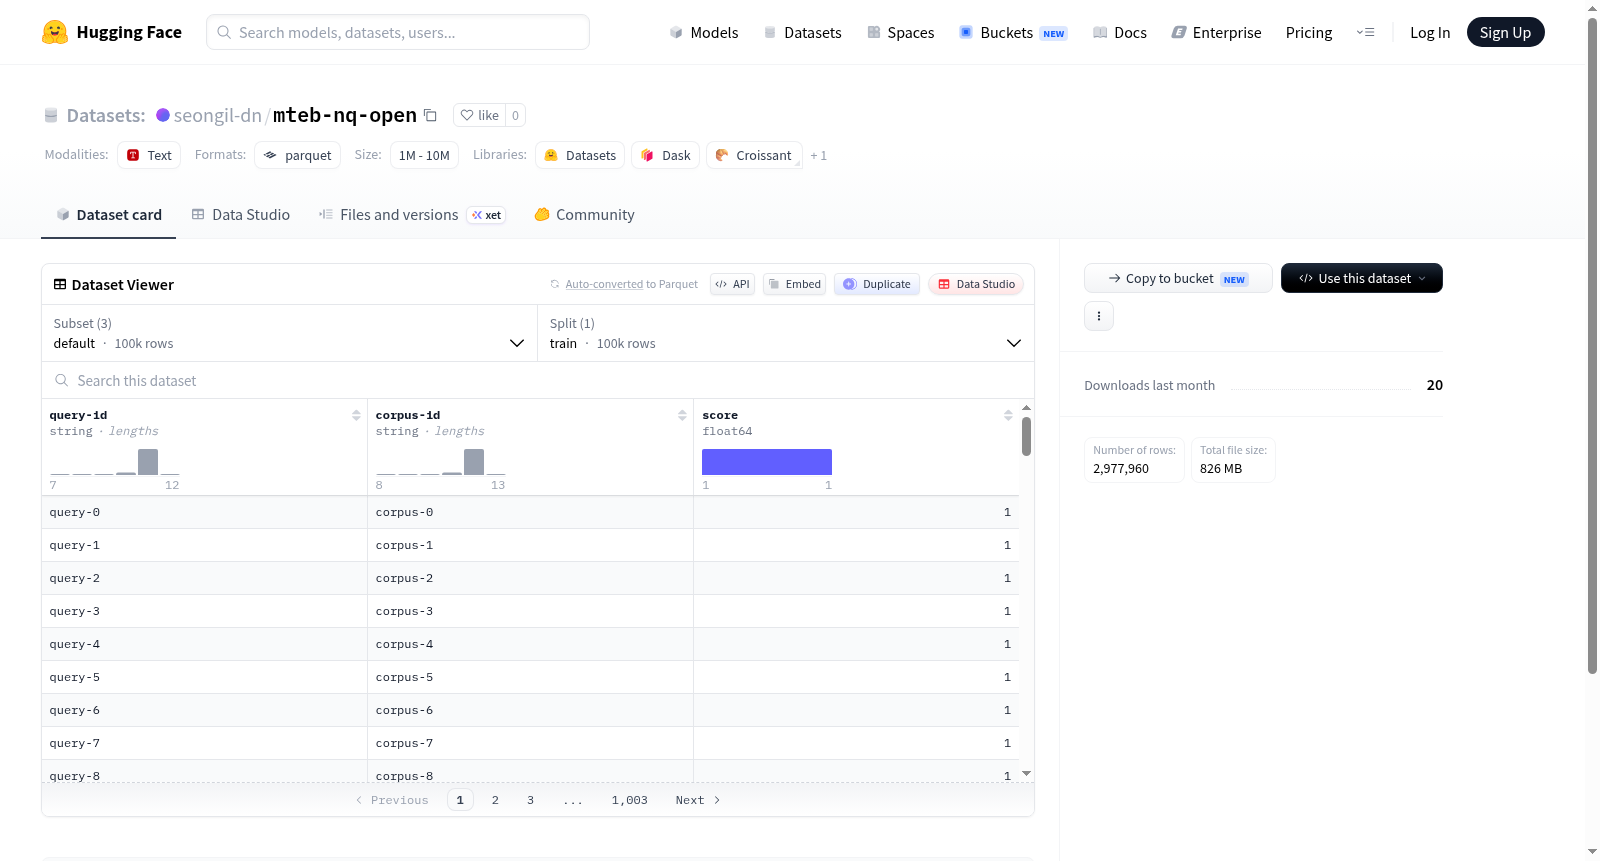The height and width of the screenshot is (861, 1600).
Task: Select the 1M - 10M size tag
Action: coord(424,155)
